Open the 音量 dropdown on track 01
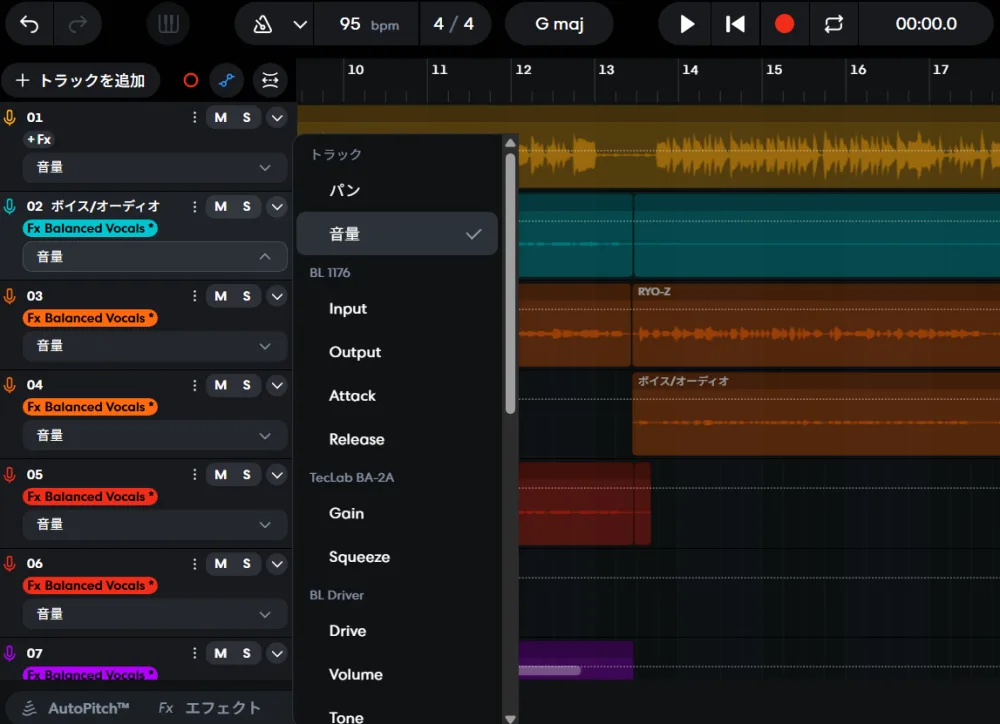Screen dimensions: 1000x724 (155, 168)
